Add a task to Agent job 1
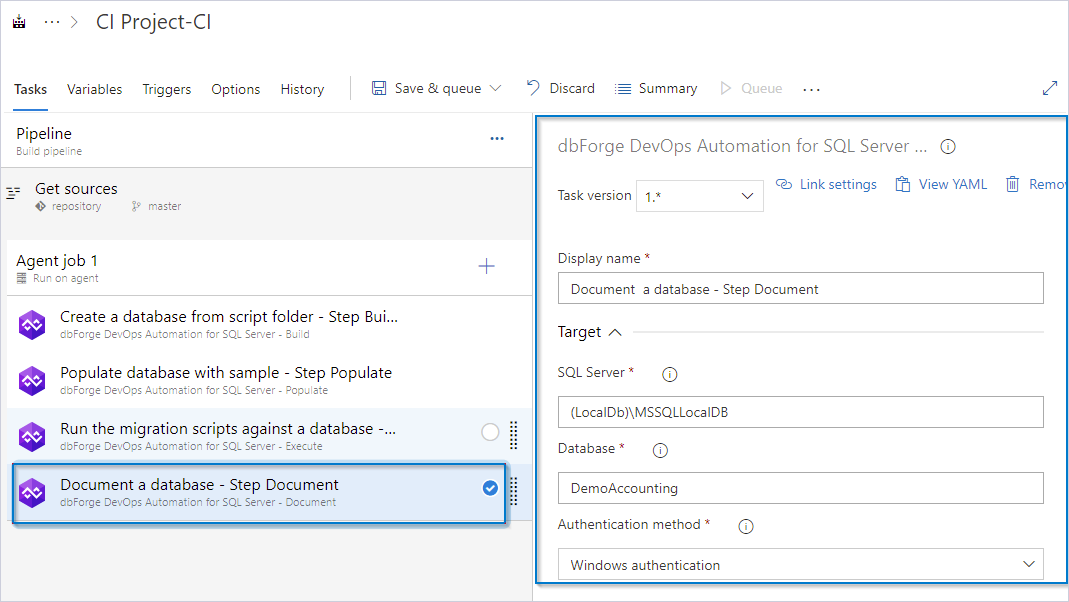The height and width of the screenshot is (602, 1069). tap(486, 266)
